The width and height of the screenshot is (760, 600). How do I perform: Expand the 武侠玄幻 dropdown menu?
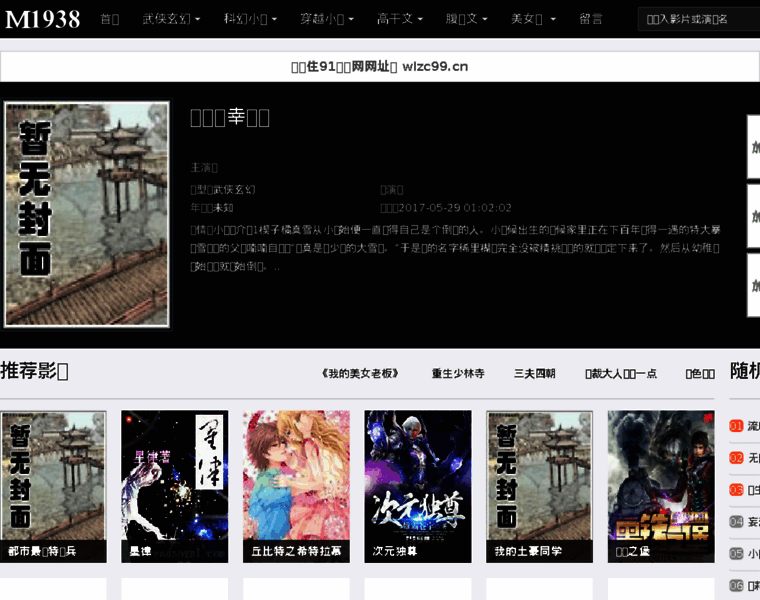coord(171,19)
